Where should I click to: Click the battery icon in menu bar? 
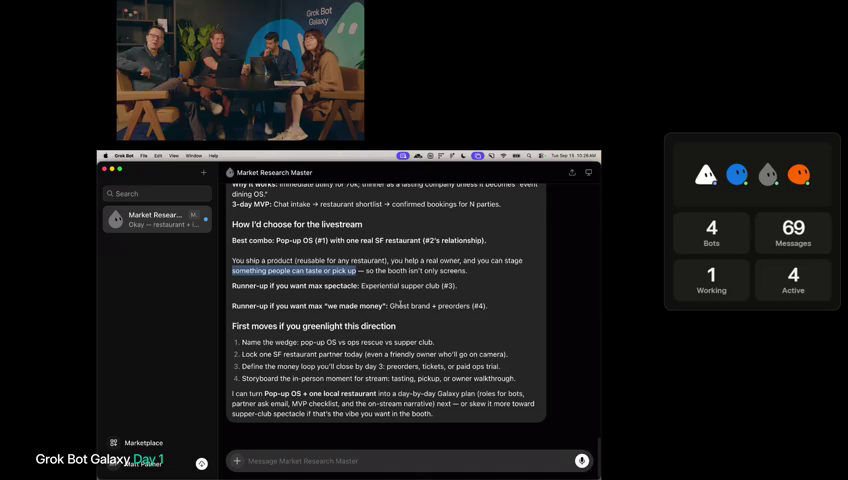516,156
